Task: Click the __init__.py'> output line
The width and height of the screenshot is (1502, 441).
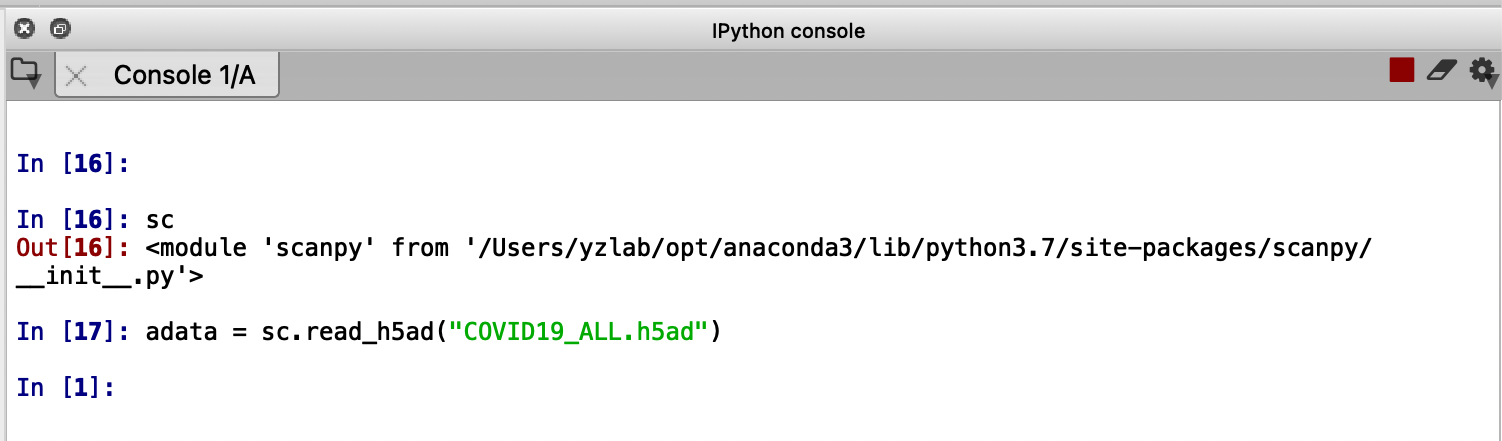Action: click(110, 275)
